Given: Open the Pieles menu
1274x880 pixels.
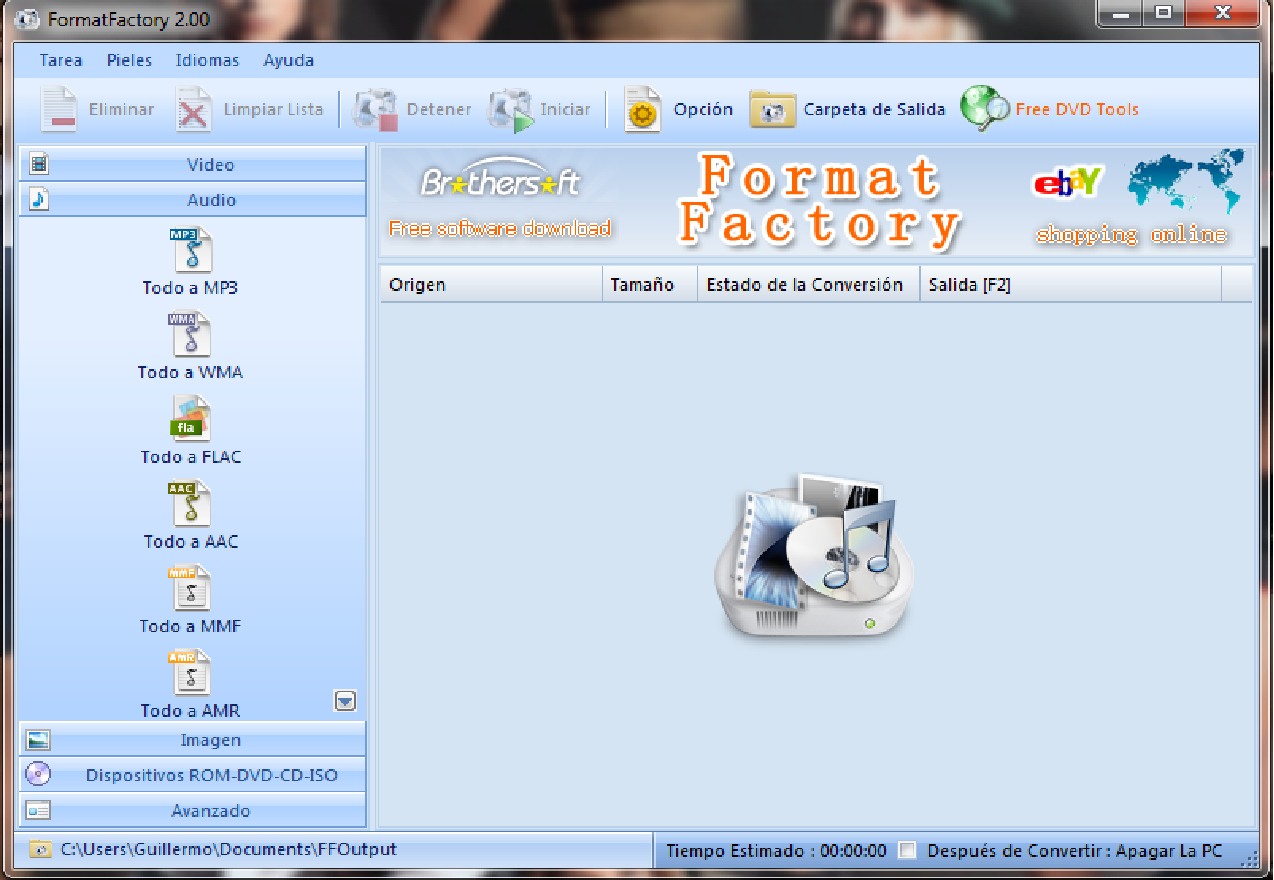Looking at the screenshot, I should [x=129, y=60].
